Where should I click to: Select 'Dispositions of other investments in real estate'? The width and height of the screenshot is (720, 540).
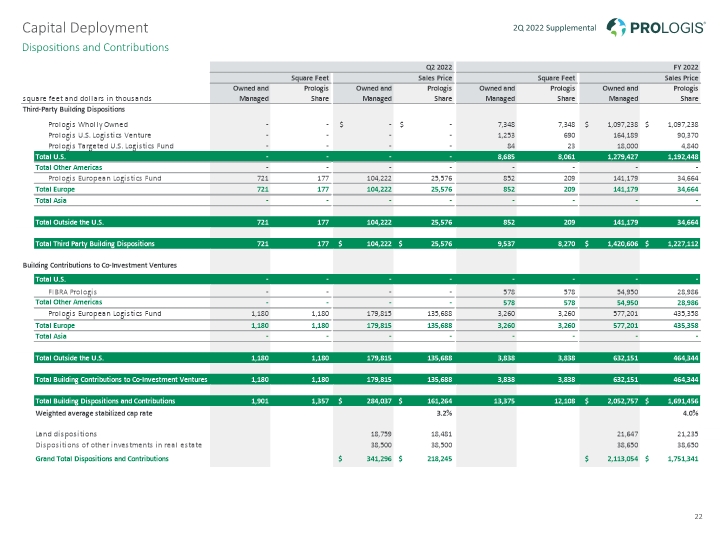tap(118, 445)
